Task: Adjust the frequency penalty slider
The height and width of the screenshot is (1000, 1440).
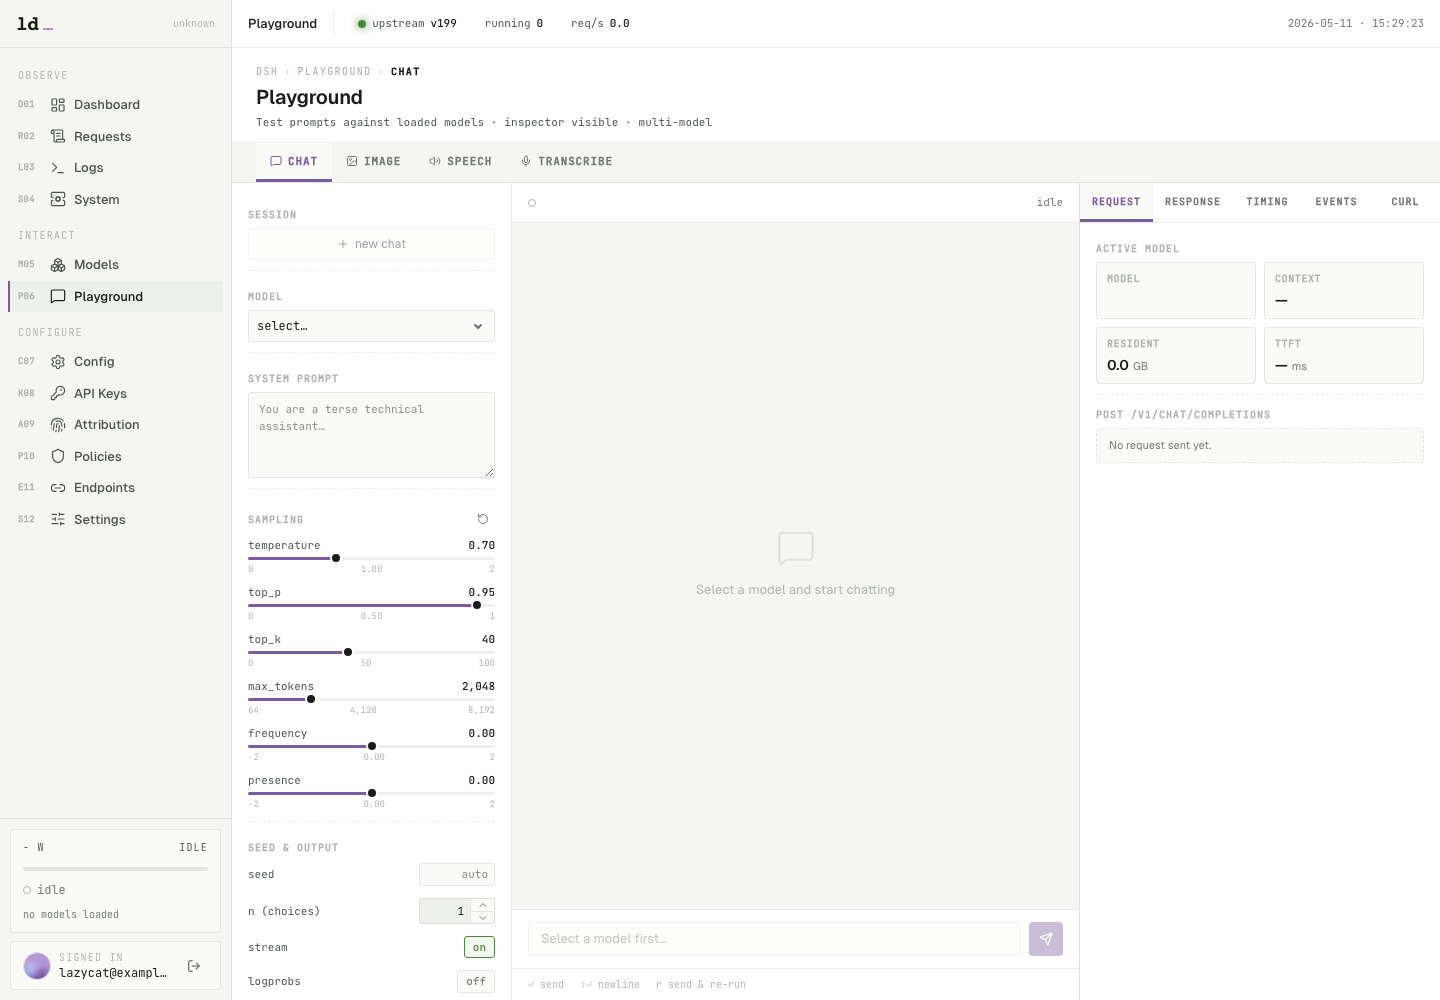Action: point(371,746)
